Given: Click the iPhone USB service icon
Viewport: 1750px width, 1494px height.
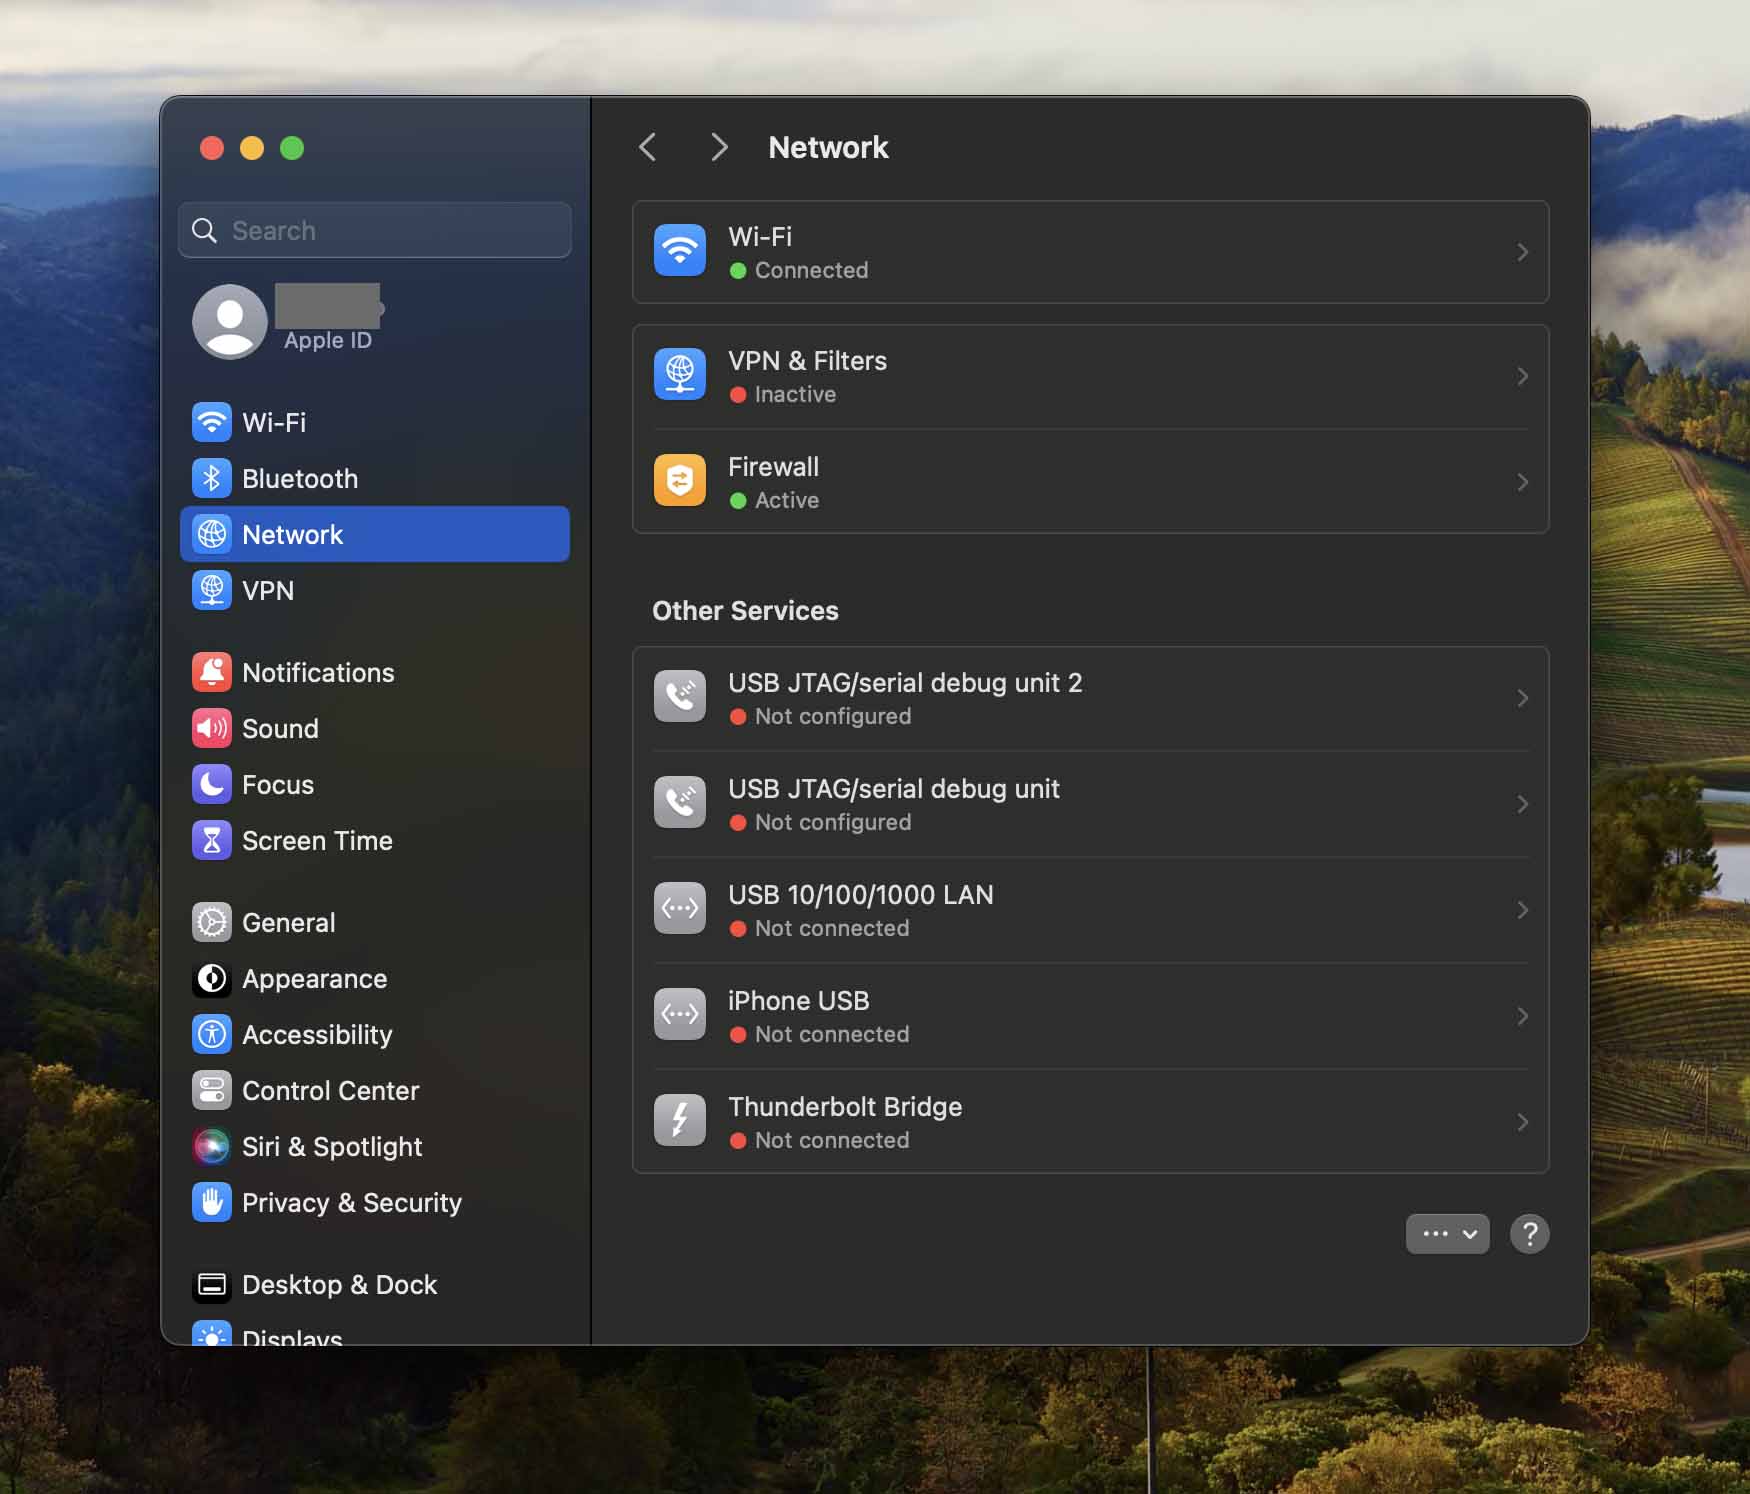Looking at the screenshot, I should tap(679, 1014).
